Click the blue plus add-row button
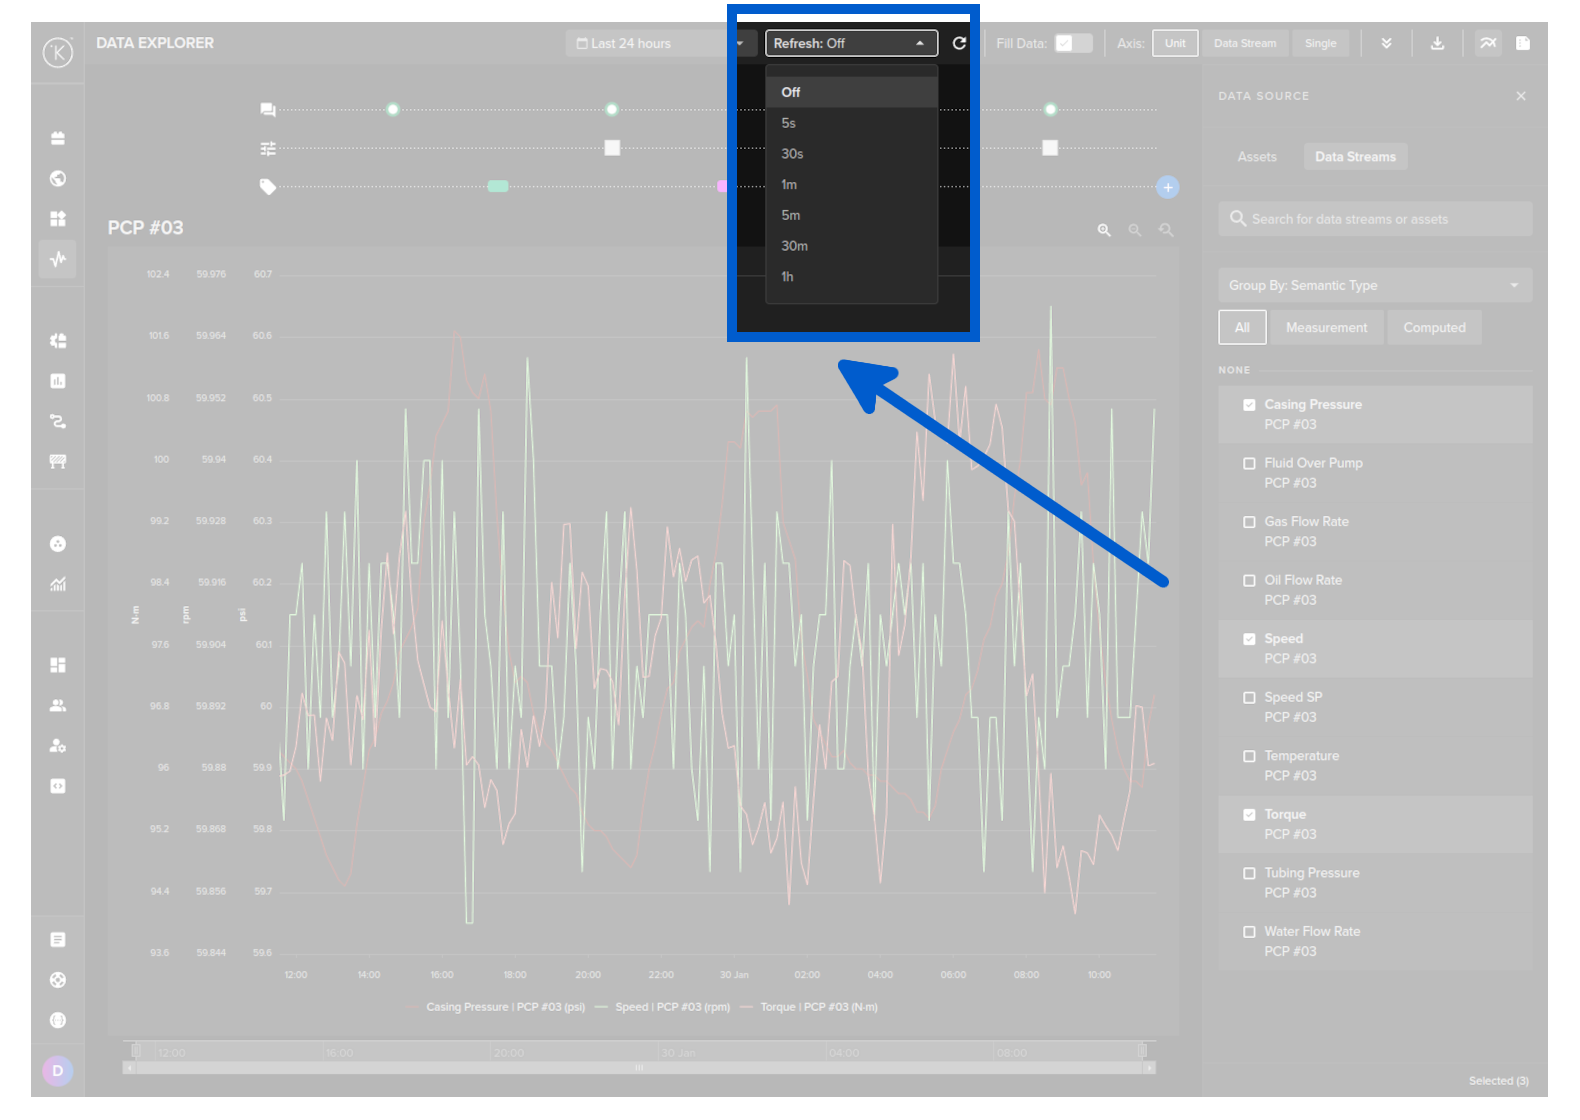This screenshot has height=1120, width=1580. [1167, 187]
